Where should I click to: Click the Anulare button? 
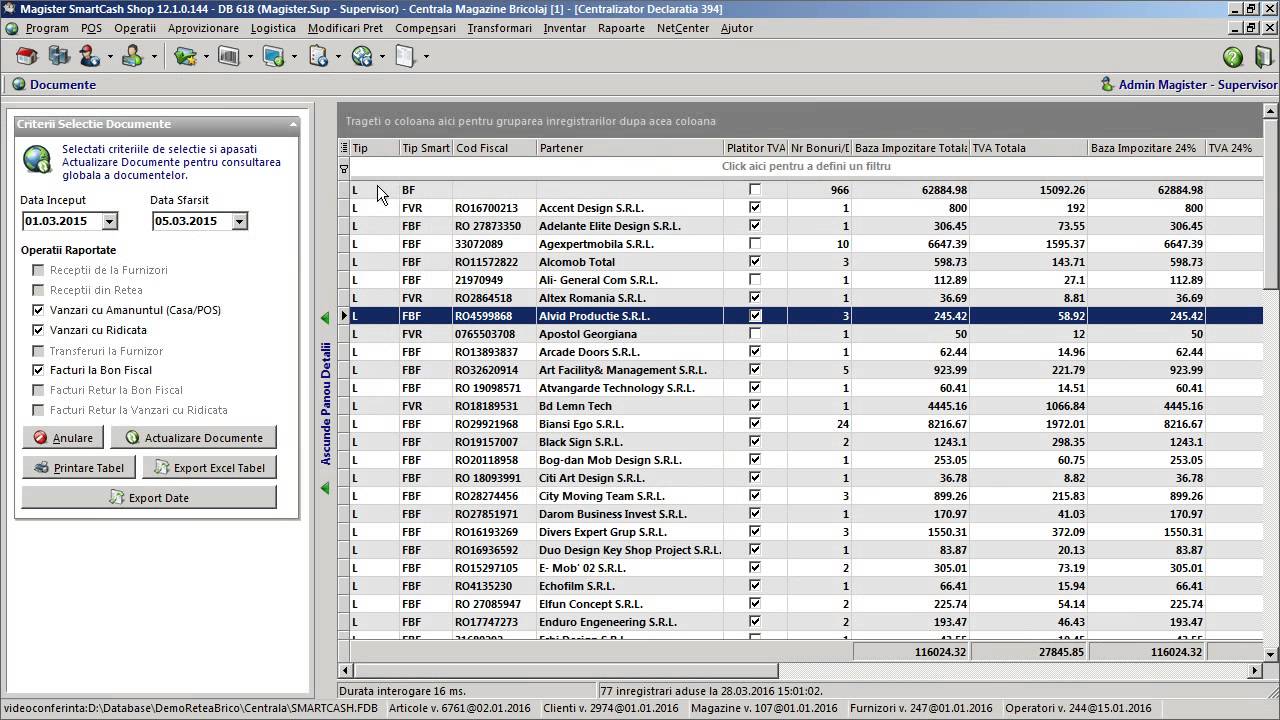(64, 438)
